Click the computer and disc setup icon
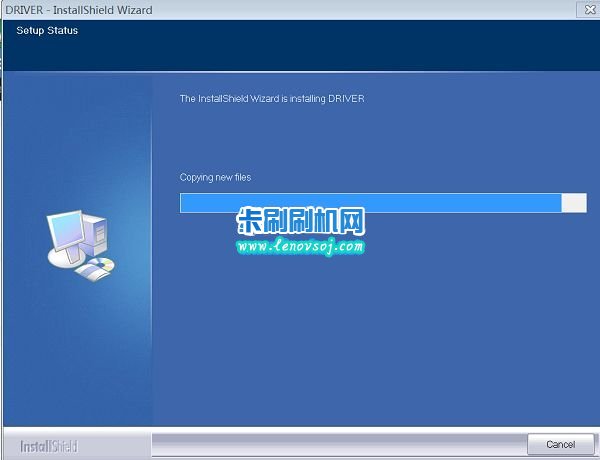The height and width of the screenshot is (460, 600). point(81,246)
